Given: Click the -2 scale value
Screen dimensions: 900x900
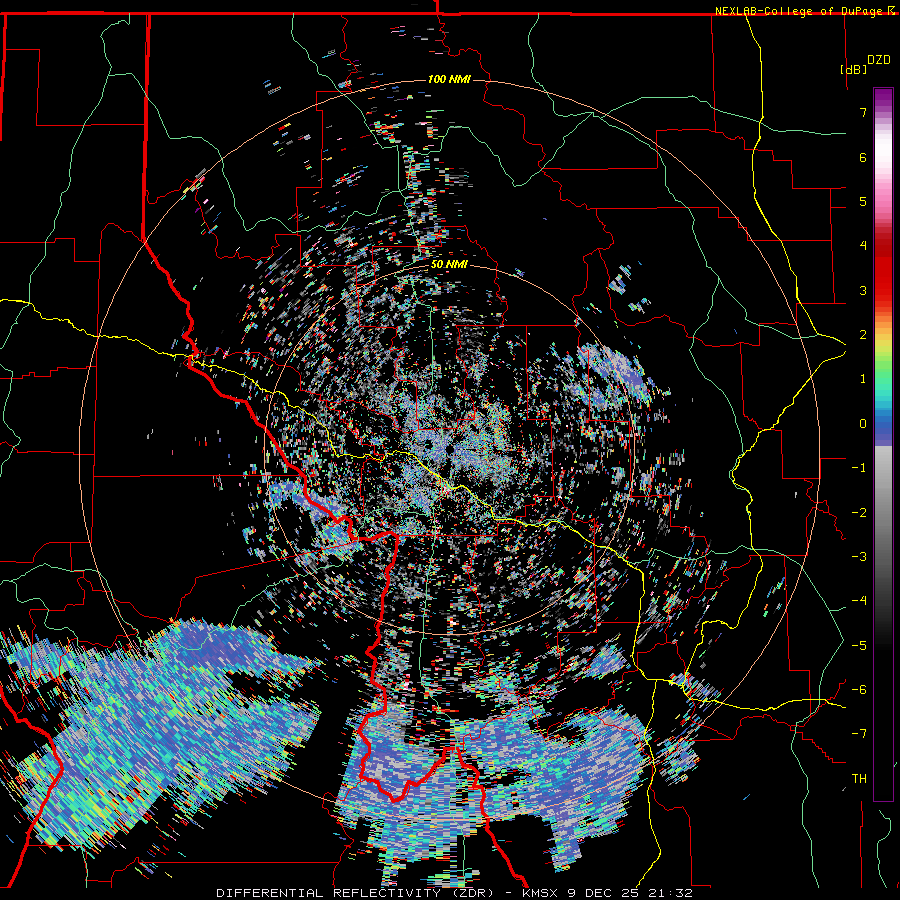Looking at the screenshot, I should [x=859, y=513].
